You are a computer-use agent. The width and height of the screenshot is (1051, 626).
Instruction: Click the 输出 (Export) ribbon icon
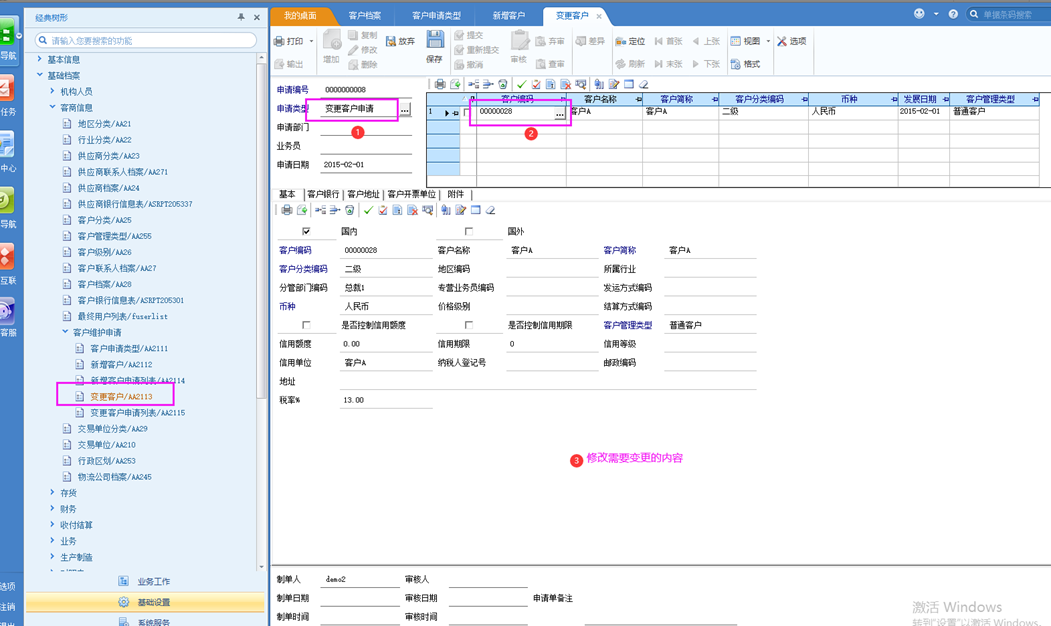pos(280,64)
